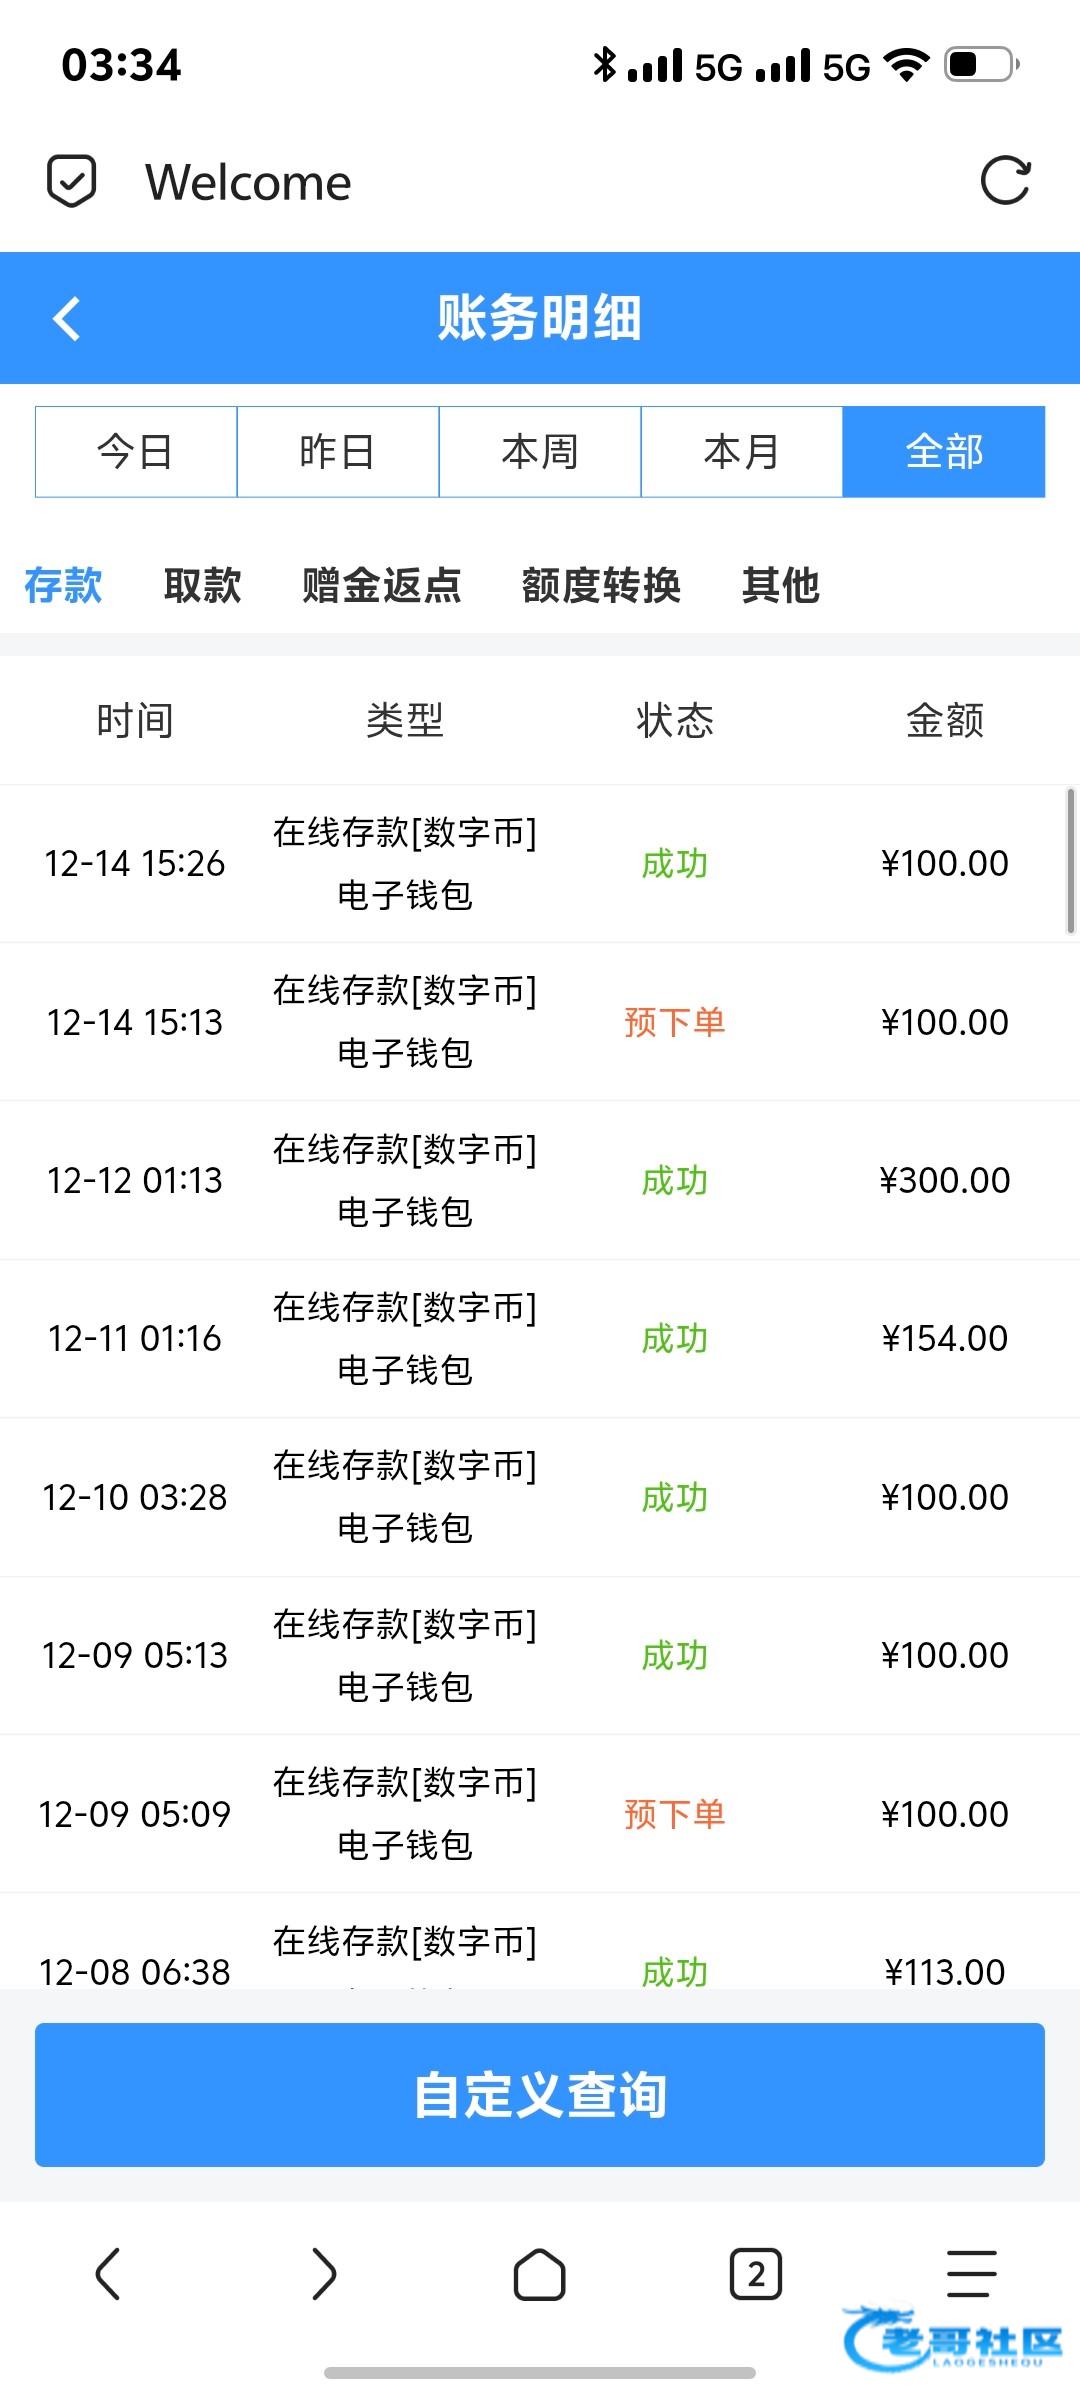Tap the browser back navigation arrow
This screenshot has width=1080, height=2400.
tap(108, 2275)
